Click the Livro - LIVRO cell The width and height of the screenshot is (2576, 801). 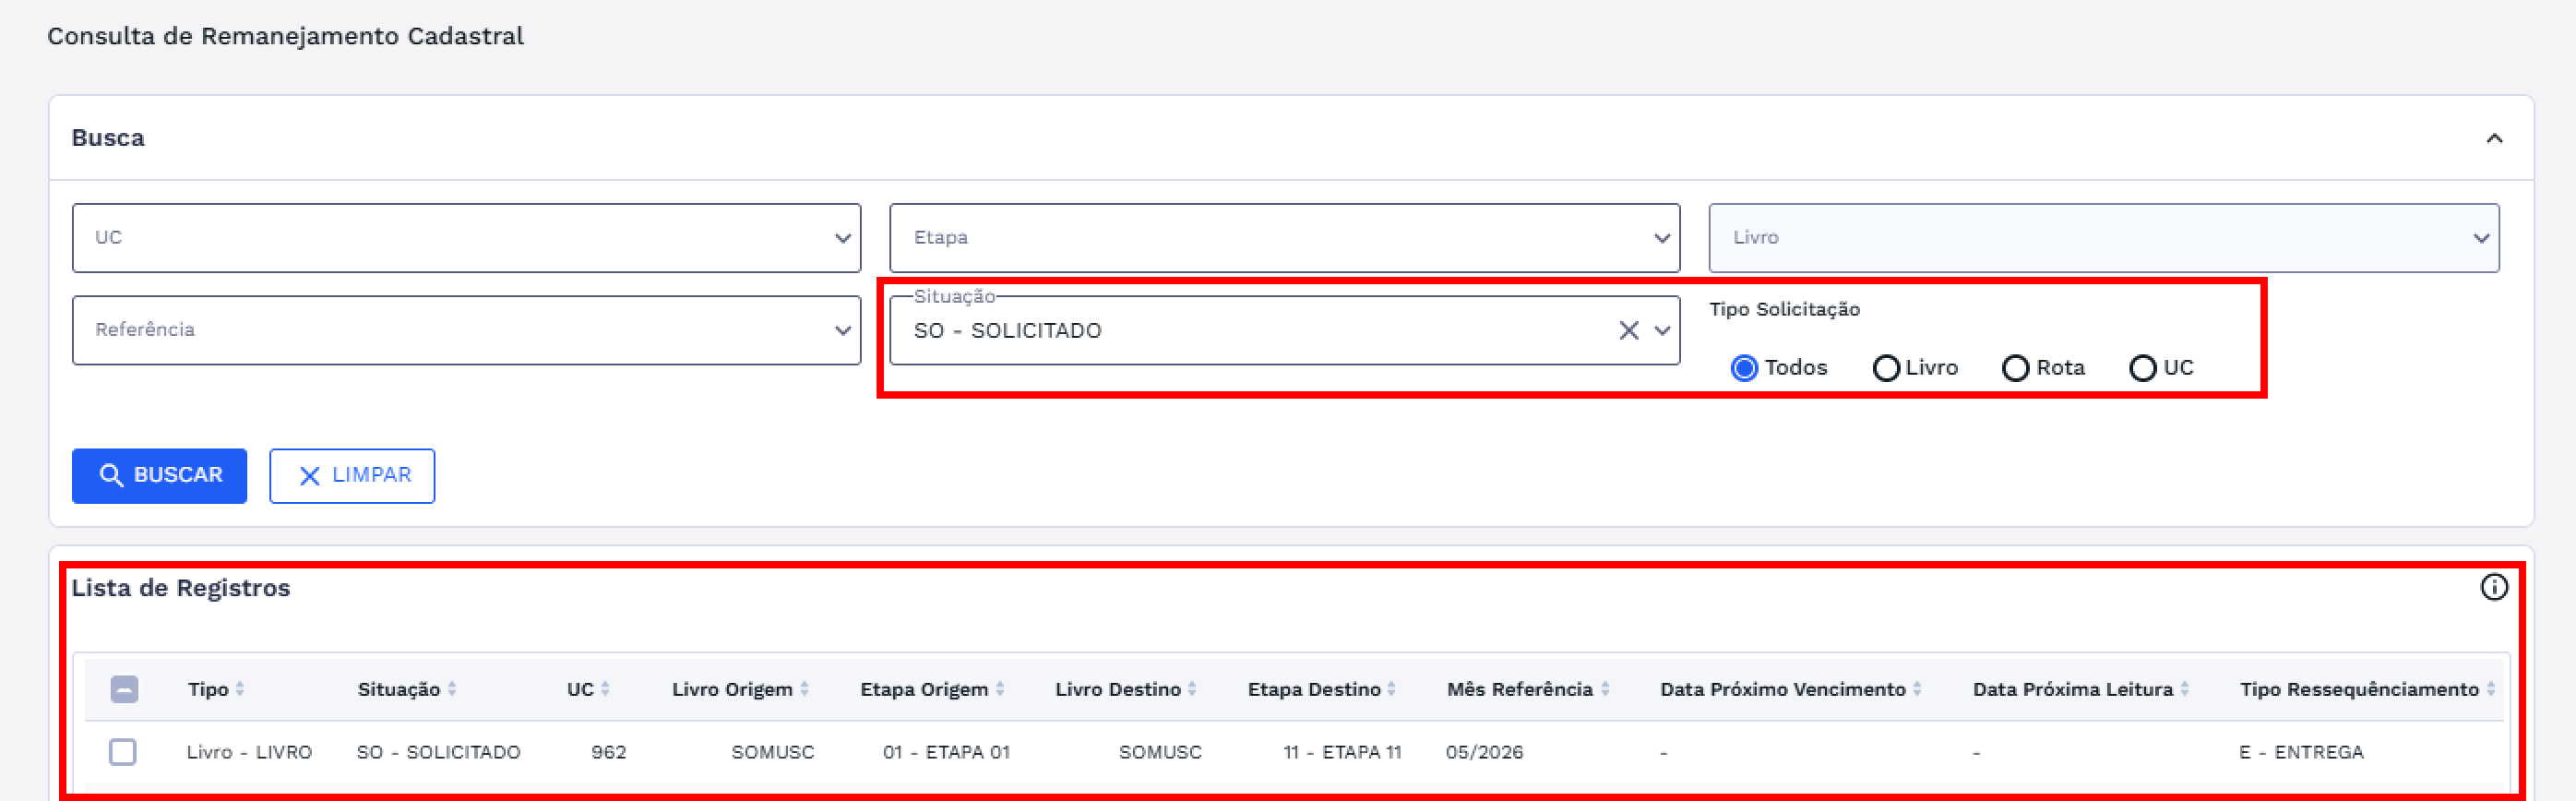(x=249, y=752)
